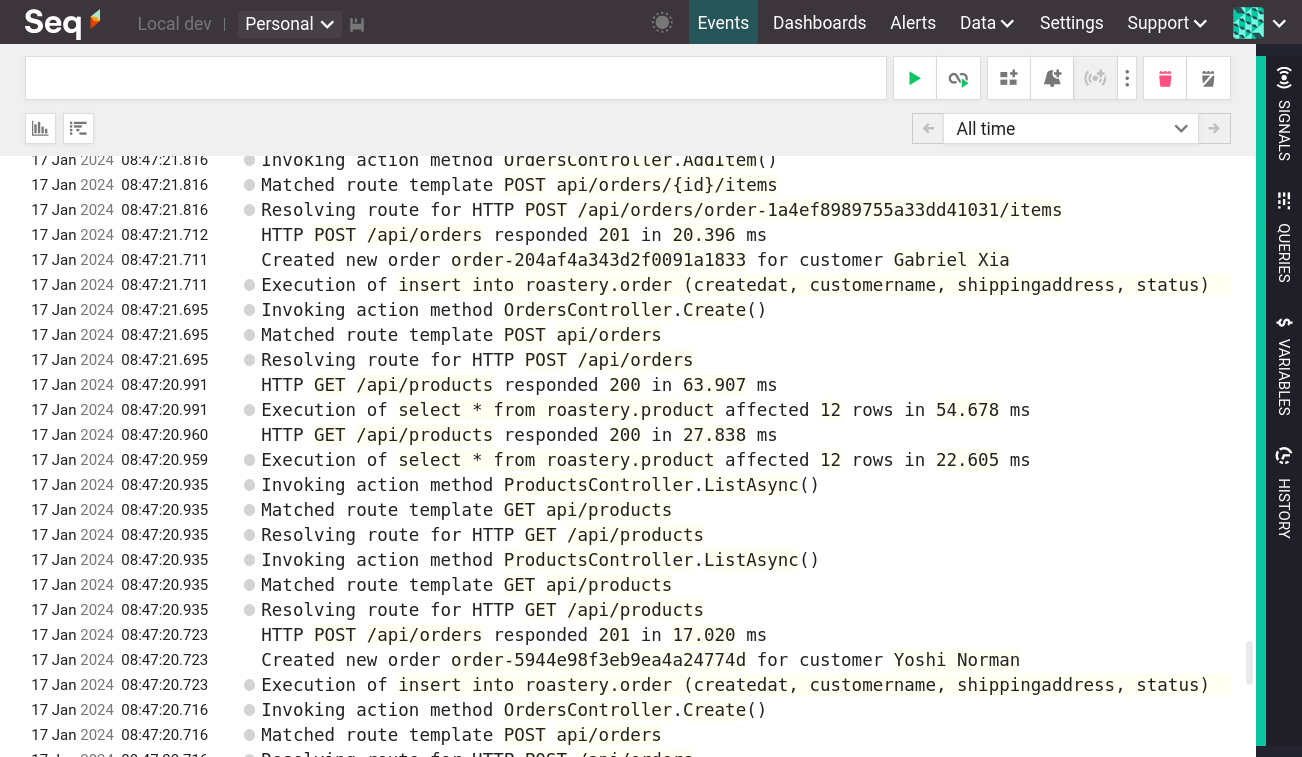Click the add alert bell icon
This screenshot has width=1302, height=757.
click(x=1052, y=78)
